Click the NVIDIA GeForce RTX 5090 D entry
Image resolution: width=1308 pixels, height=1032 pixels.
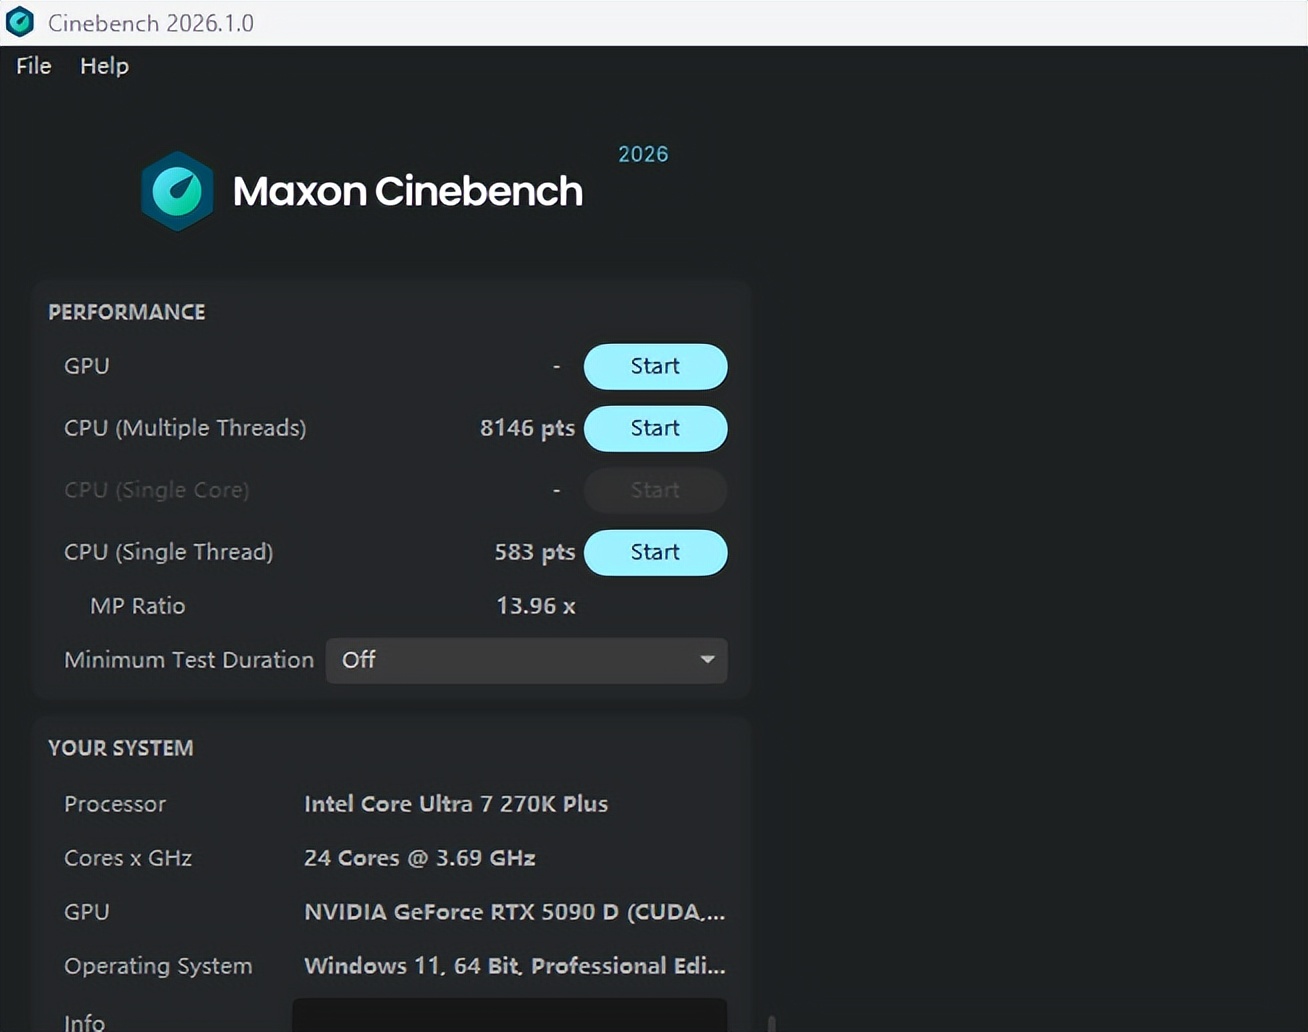(x=514, y=912)
